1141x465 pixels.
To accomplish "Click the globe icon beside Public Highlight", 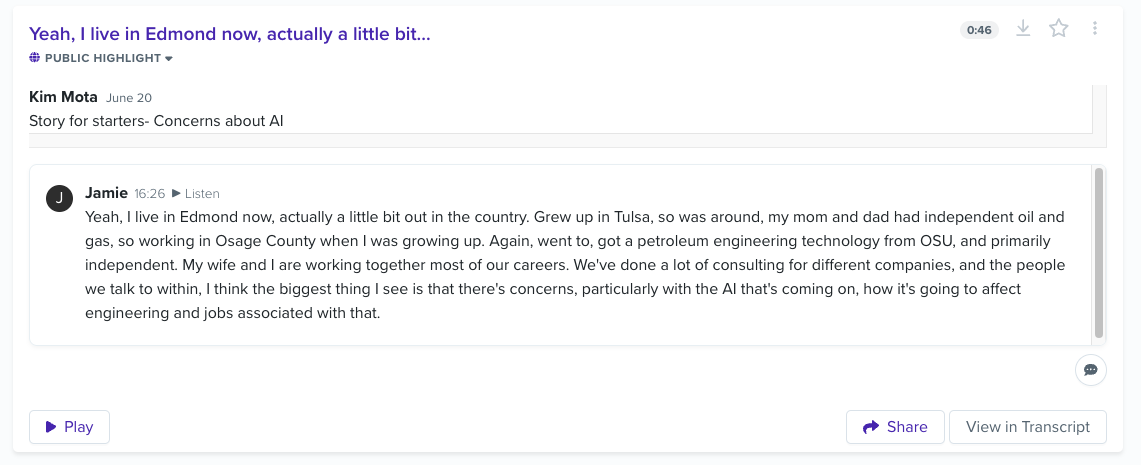I will click(34, 57).
